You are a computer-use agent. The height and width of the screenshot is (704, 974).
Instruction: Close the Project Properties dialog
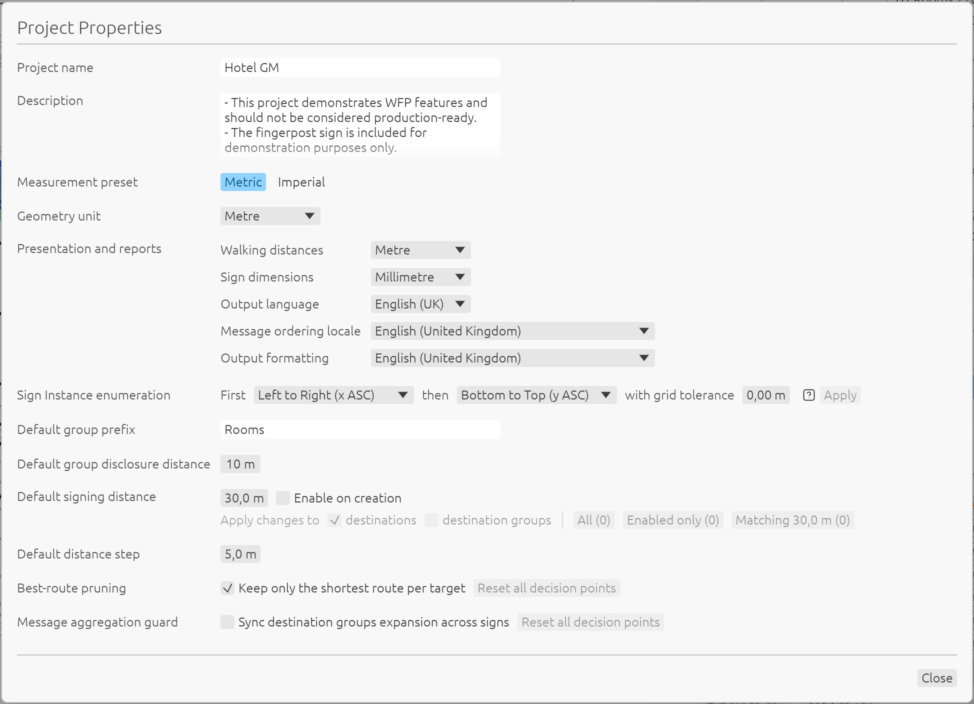pyautogui.click(x=937, y=678)
